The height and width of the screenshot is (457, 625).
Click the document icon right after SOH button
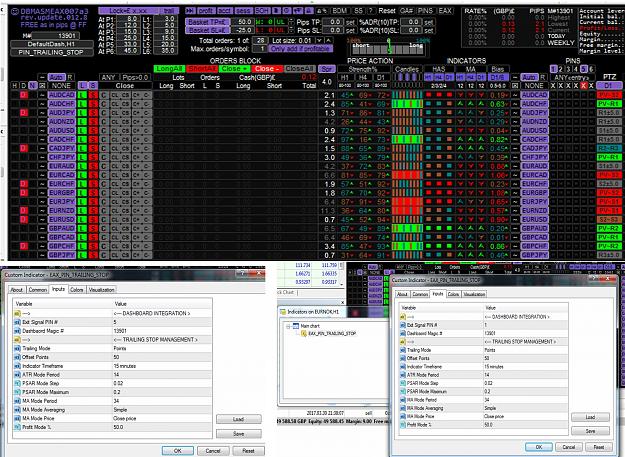tap(277, 11)
